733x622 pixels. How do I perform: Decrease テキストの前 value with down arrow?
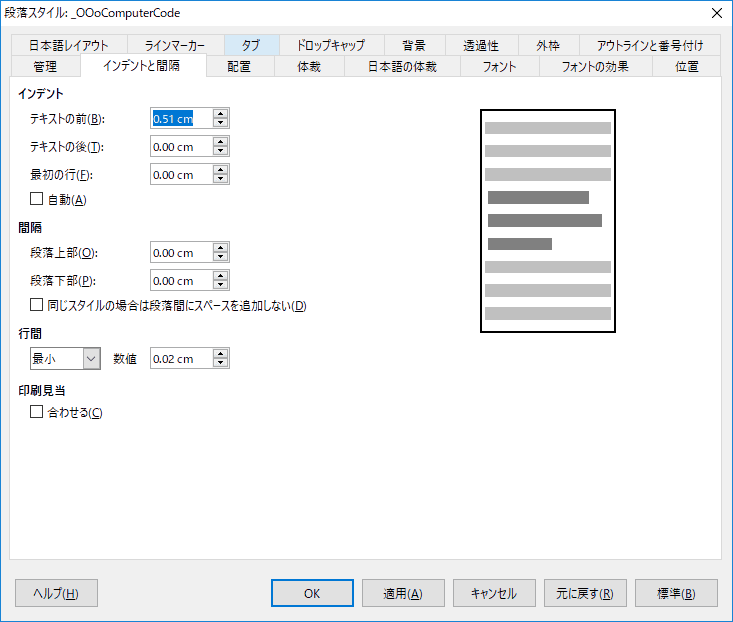click(x=221, y=123)
